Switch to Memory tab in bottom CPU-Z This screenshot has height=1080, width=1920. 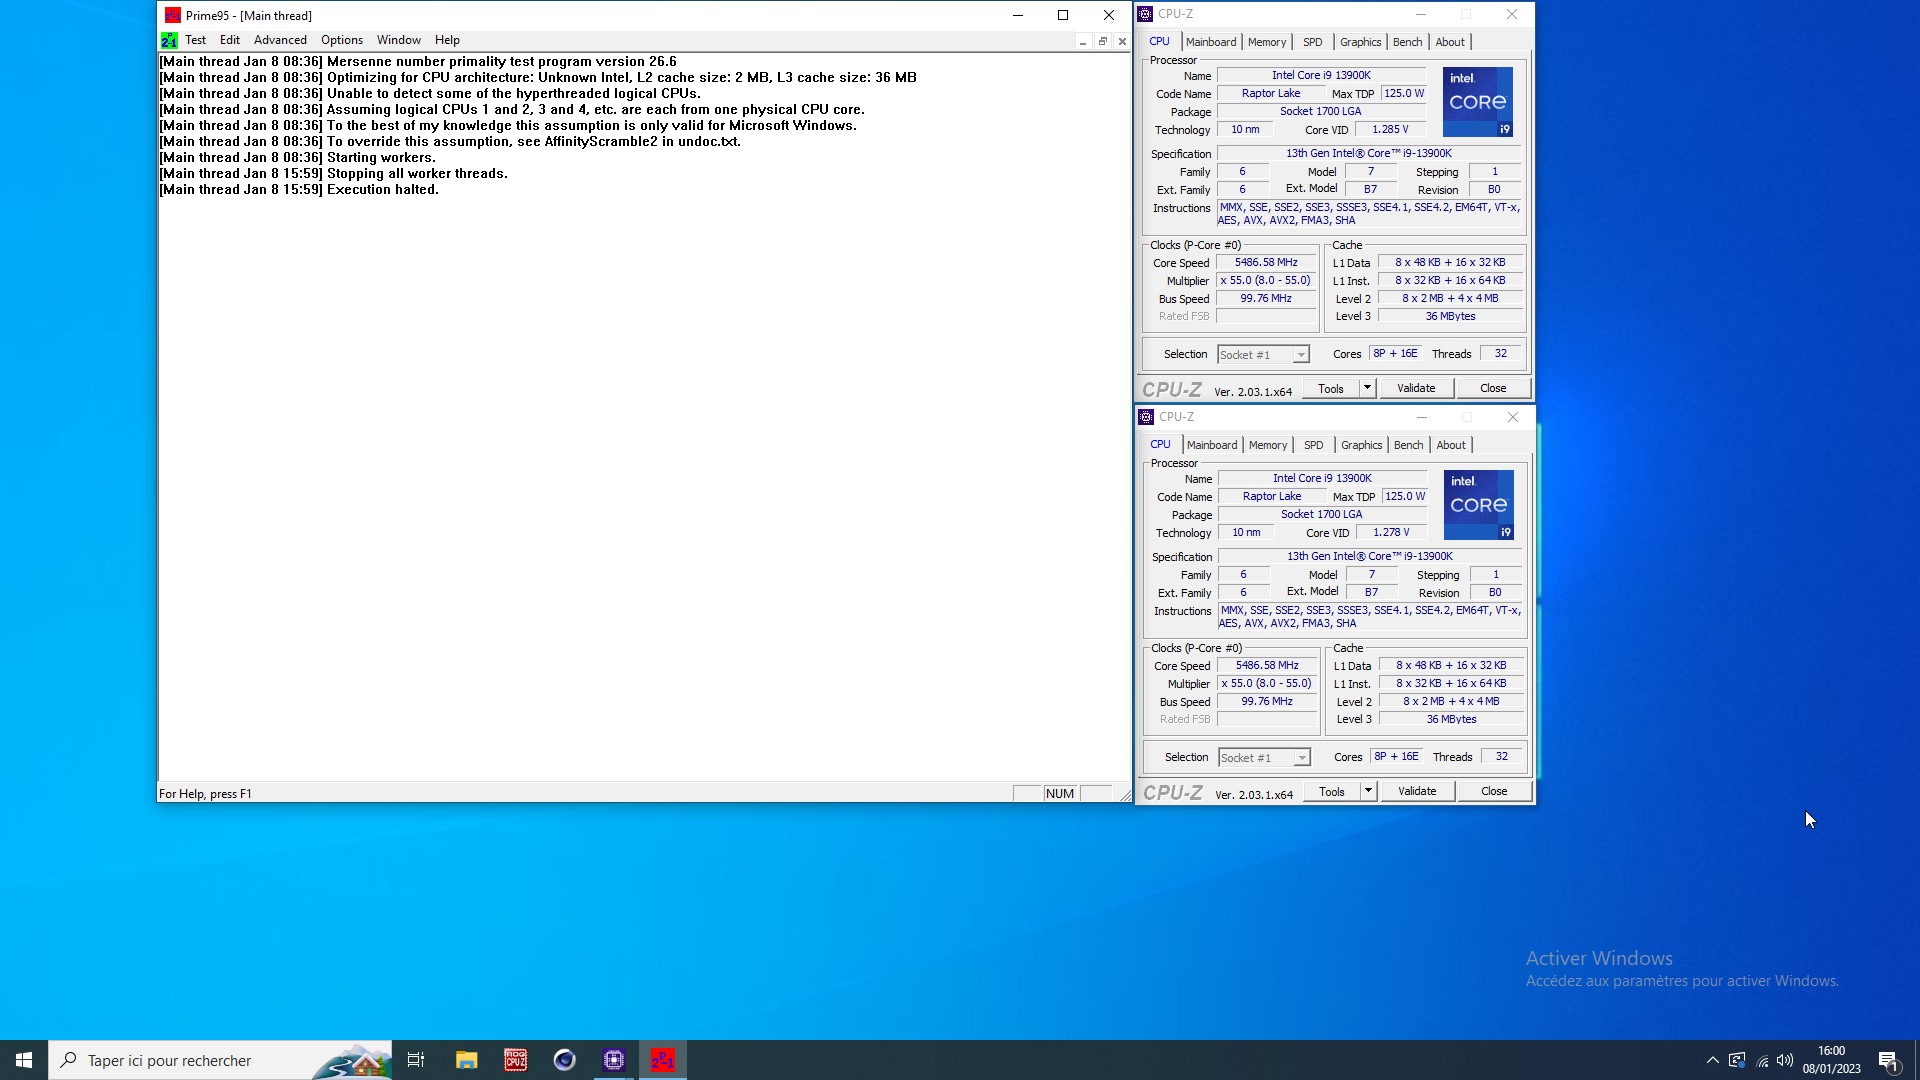tap(1268, 445)
